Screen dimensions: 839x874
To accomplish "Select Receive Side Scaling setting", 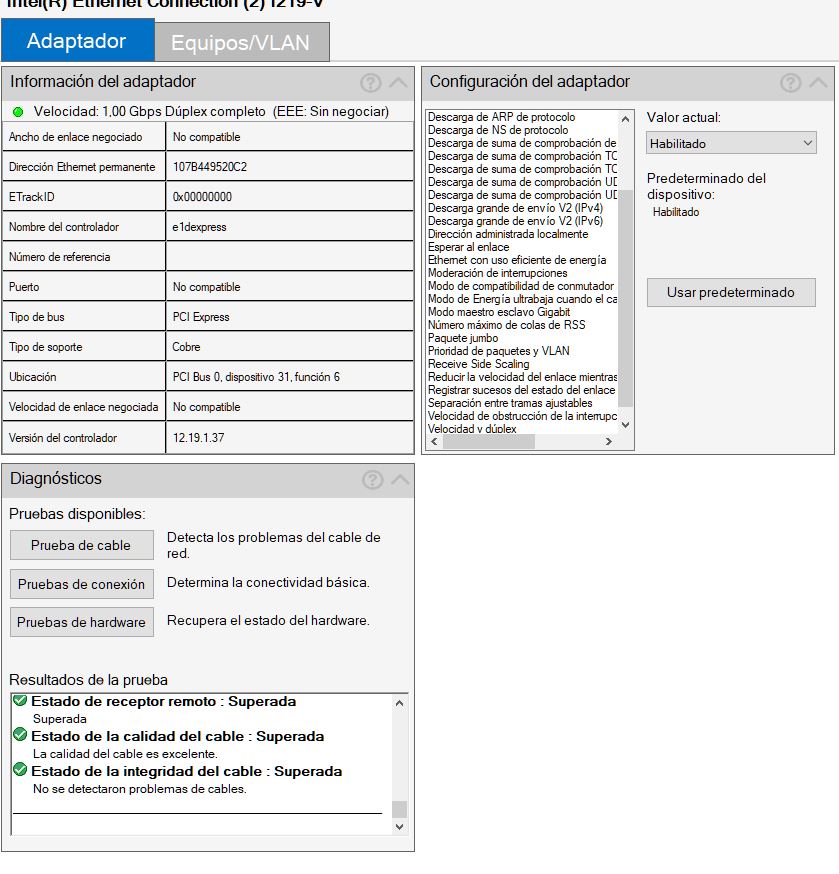I will [479, 364].
